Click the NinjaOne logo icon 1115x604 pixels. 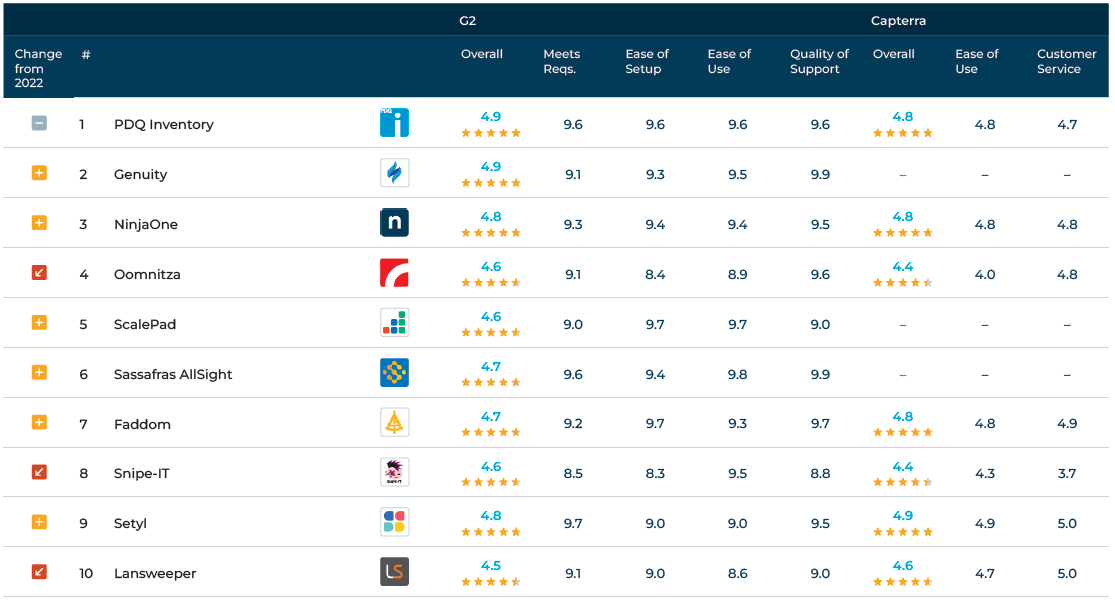(394, 223)
